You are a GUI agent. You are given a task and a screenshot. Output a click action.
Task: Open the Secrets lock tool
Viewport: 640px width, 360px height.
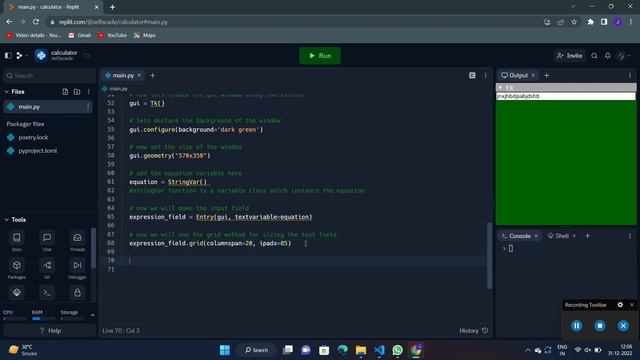[77, 293]
